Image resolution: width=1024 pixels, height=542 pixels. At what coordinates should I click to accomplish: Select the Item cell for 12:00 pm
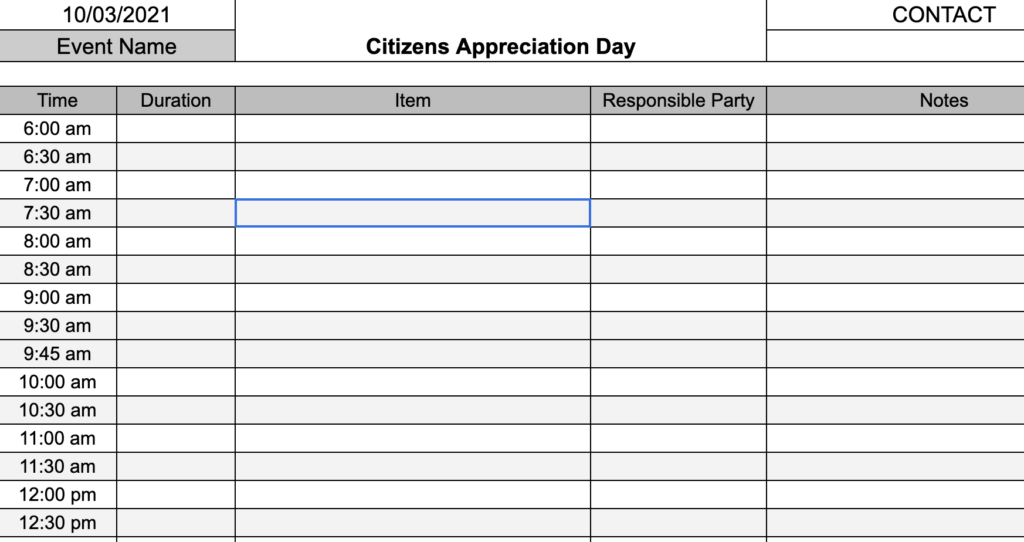click(x=413, y=494)
